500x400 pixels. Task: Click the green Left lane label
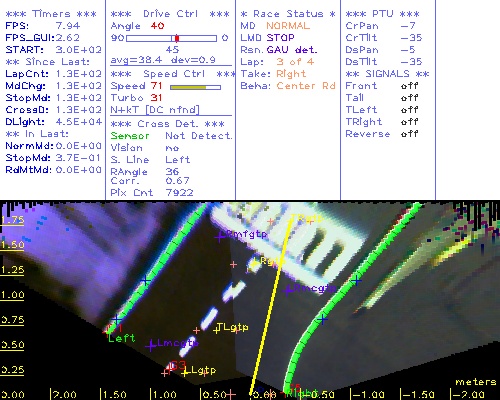point(121,338)
